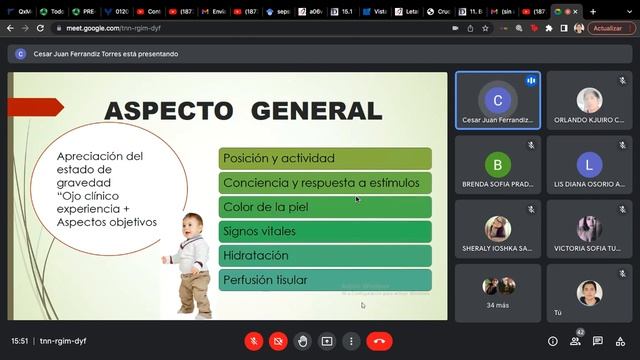Show the participants people panel
This screenshot has height=360, width=640.
tap(576, 341)
